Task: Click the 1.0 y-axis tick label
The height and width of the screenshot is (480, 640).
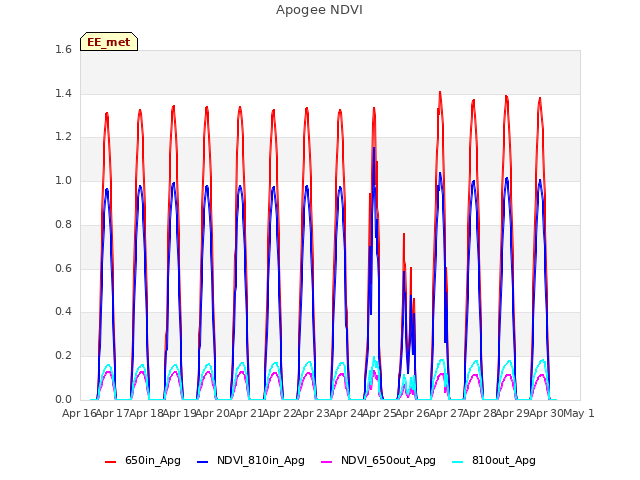Action: point(63,180)
